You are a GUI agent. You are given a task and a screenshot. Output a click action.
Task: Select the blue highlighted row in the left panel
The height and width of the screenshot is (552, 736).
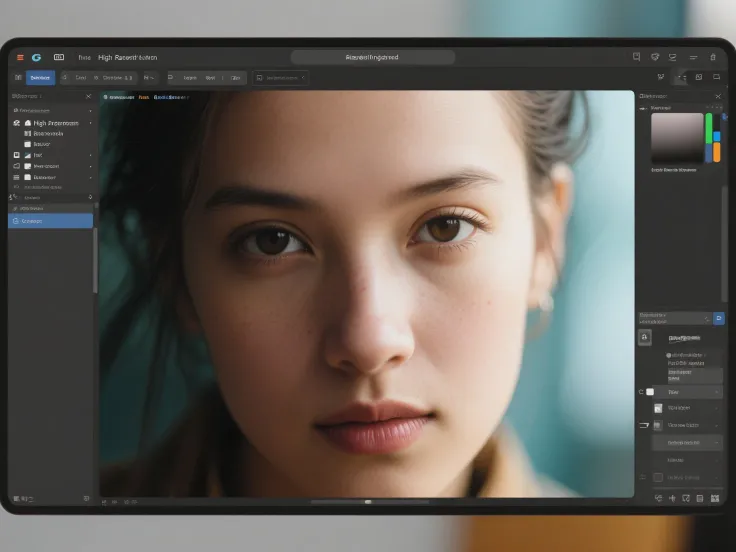50,221
